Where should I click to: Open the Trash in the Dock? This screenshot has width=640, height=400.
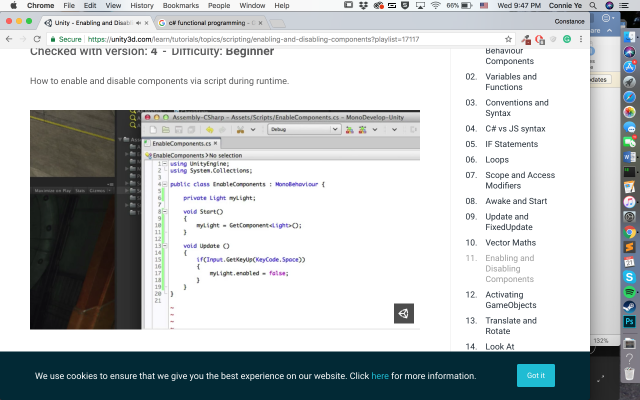click(x=629, y=373)
